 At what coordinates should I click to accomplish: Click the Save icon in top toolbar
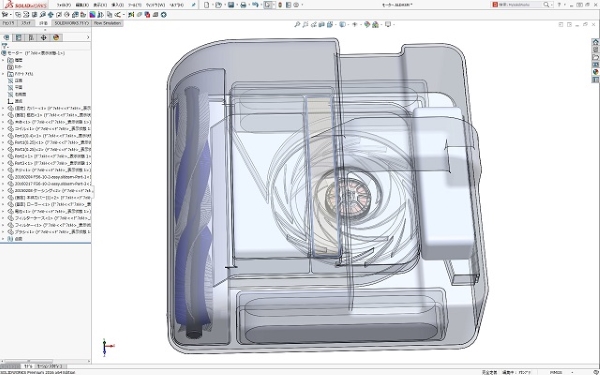click(x=231, y=5)
